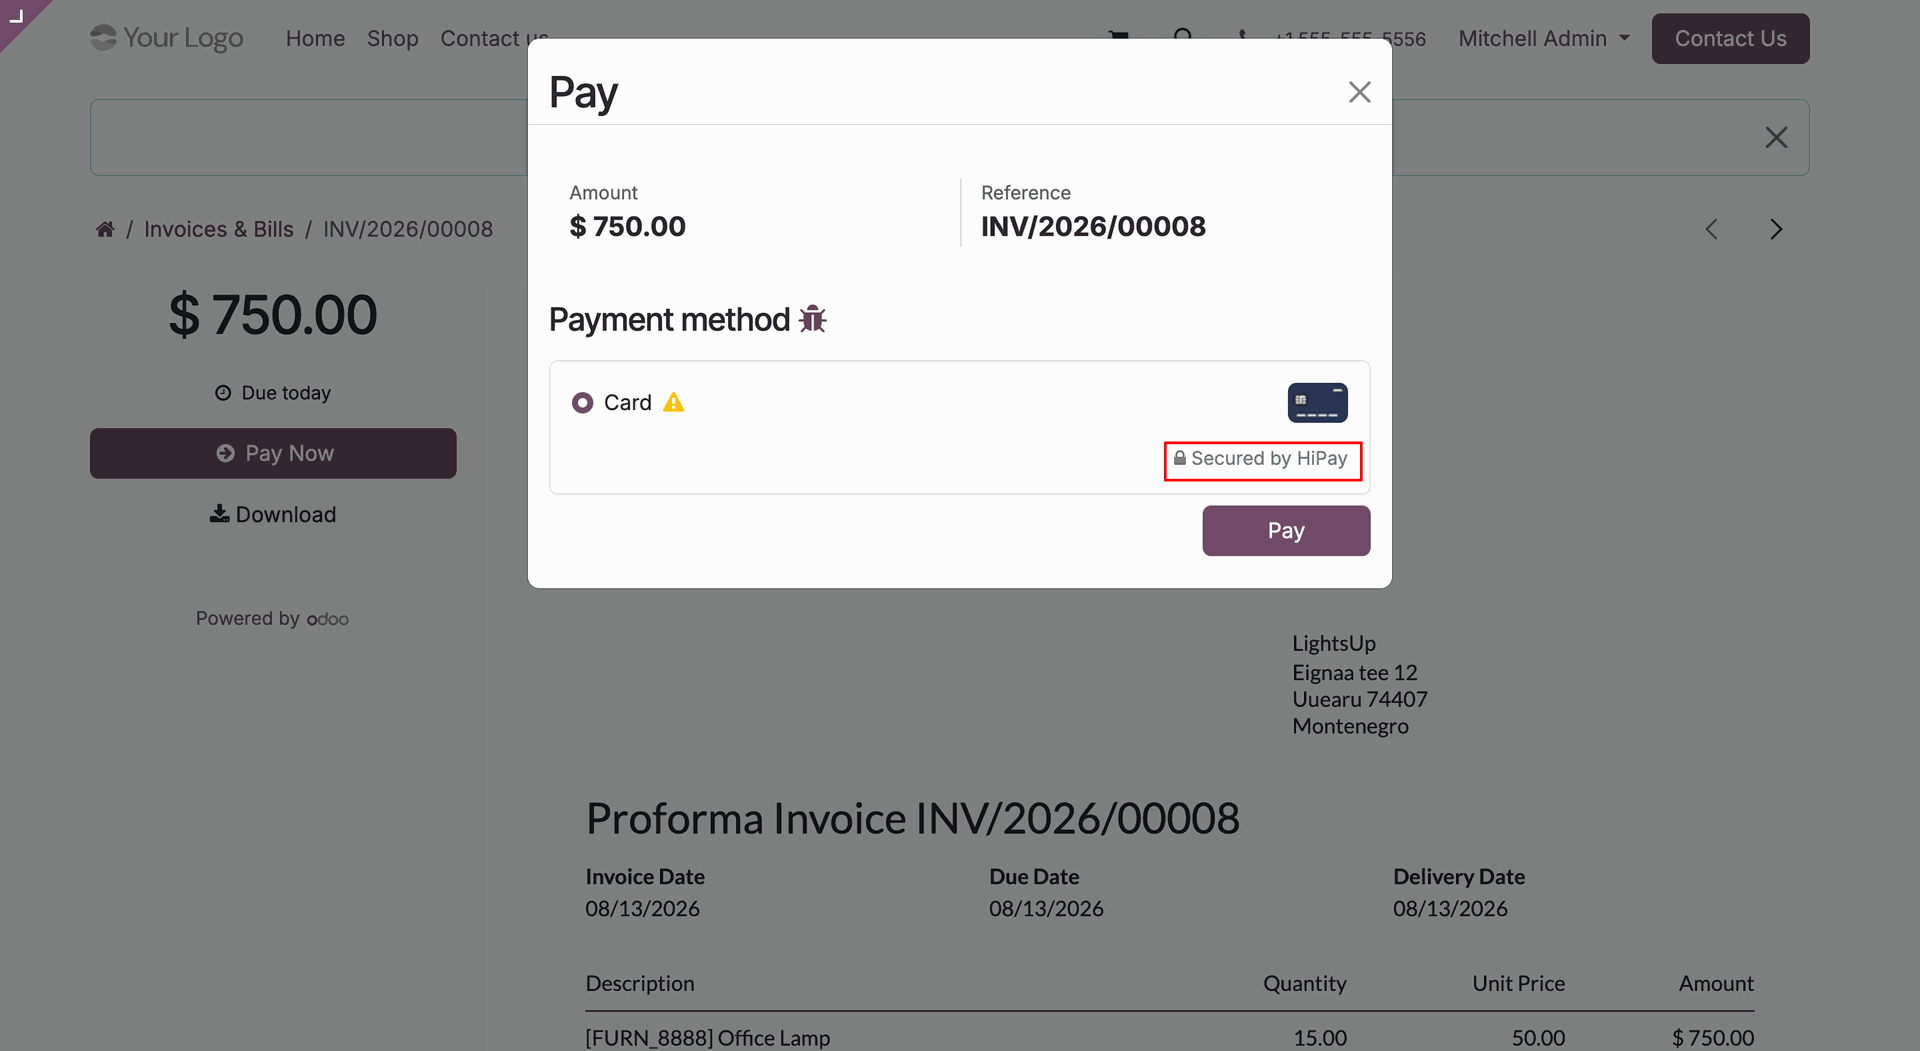1920x1051 pixels.
Task: Click the home icon in the breadcrumb
Action: coord(105,229)
